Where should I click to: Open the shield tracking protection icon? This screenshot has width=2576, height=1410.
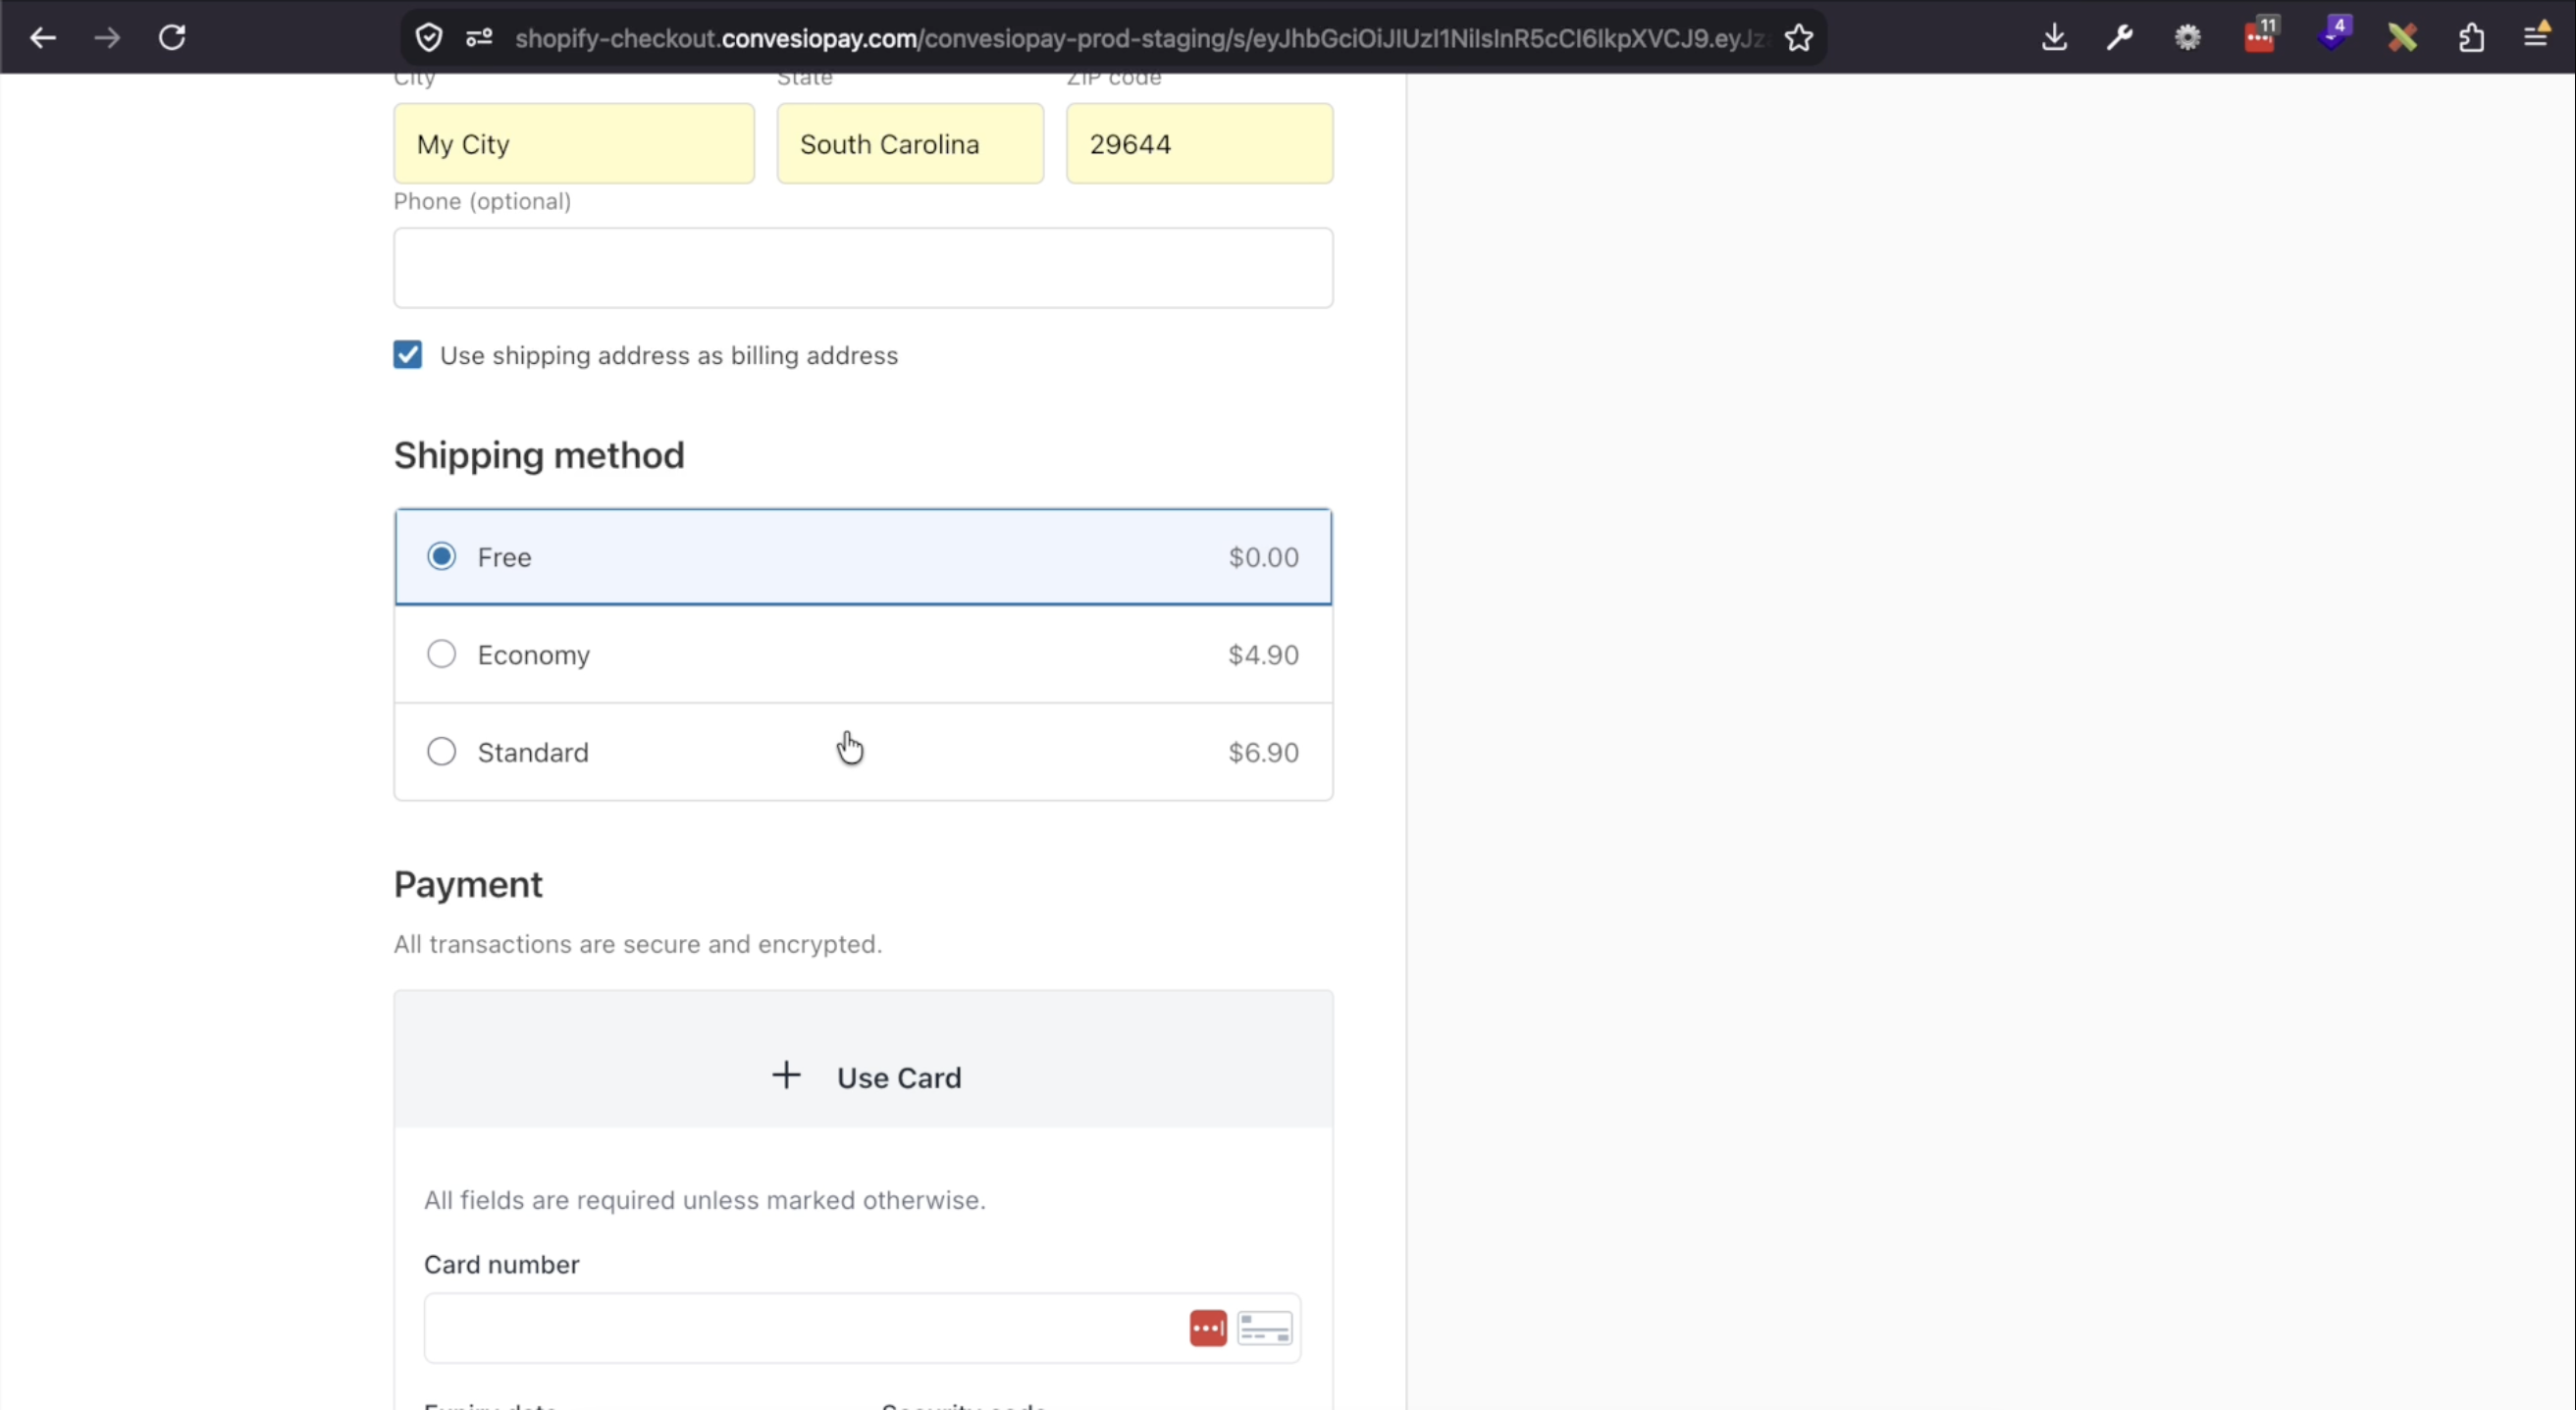(x=429, y=38)
